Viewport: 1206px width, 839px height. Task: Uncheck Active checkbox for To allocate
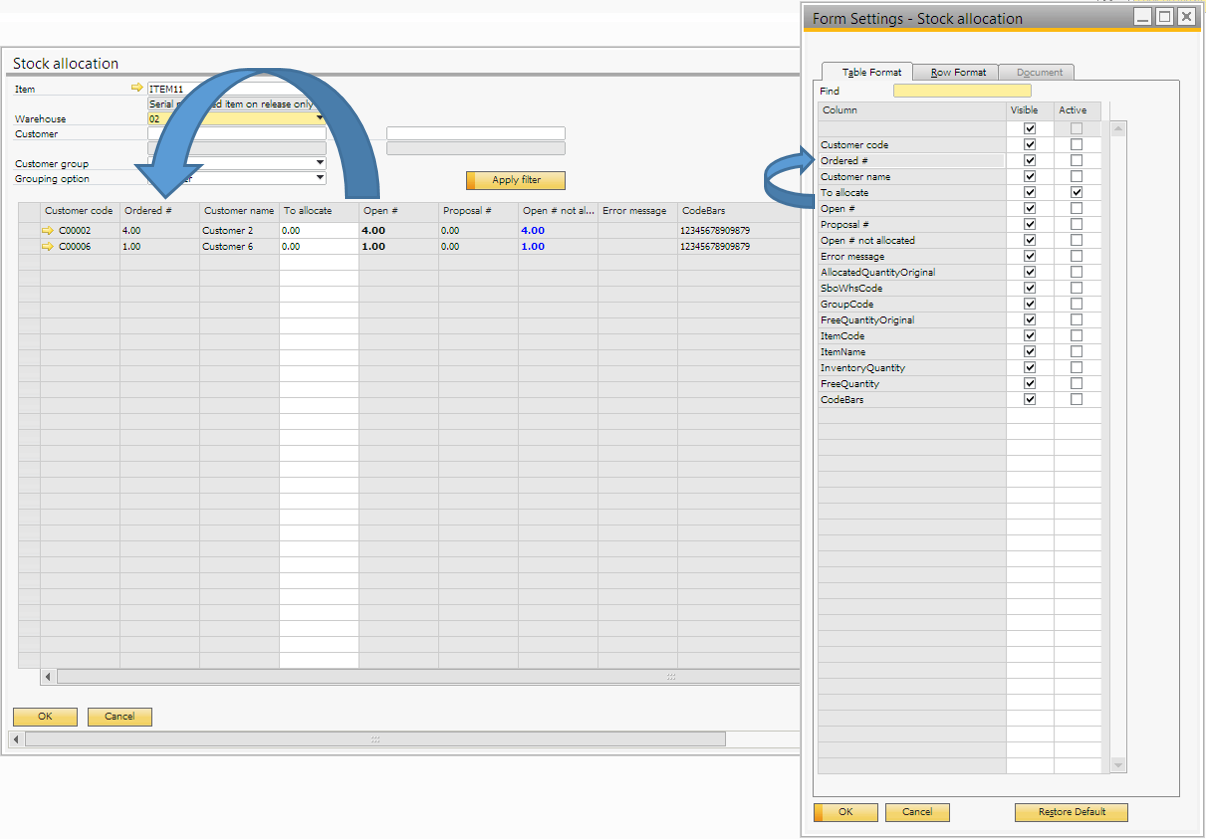(1076, 192)
